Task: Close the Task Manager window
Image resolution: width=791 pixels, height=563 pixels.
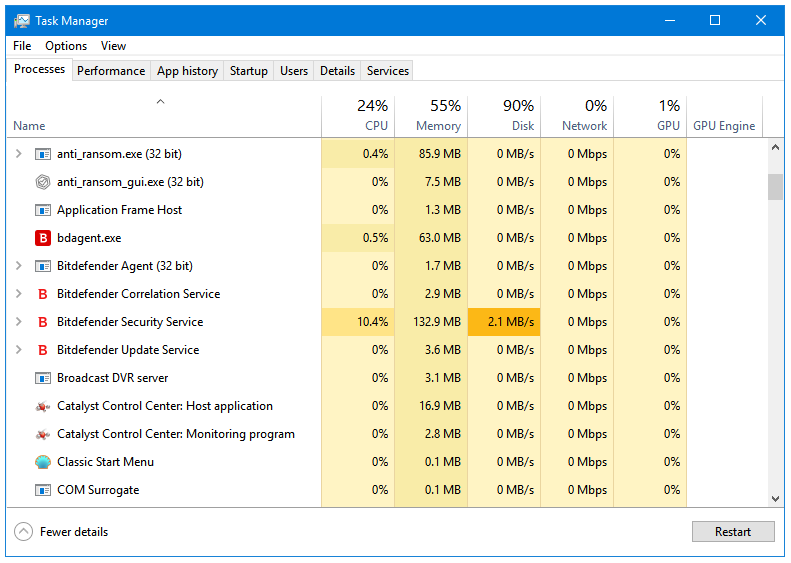Action: click(x=761, y=21)
